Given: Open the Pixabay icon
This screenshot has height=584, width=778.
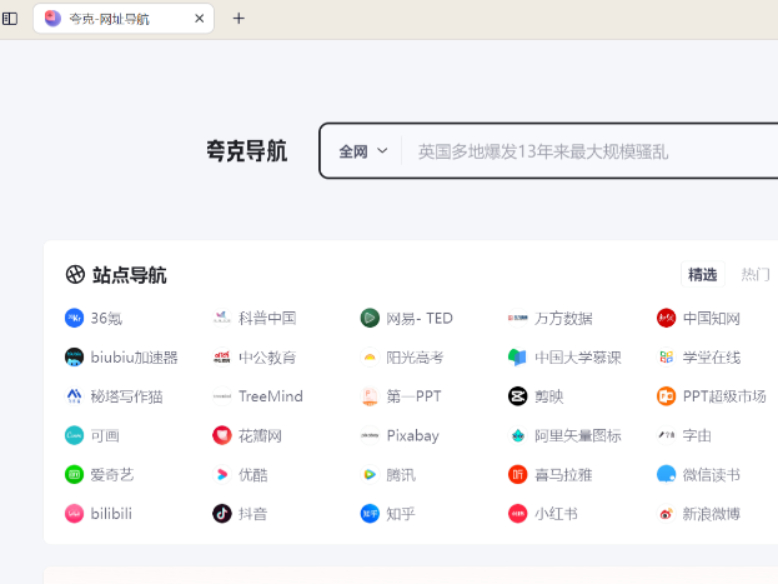Looking at the screenshot, I should (x=370, y=435).
